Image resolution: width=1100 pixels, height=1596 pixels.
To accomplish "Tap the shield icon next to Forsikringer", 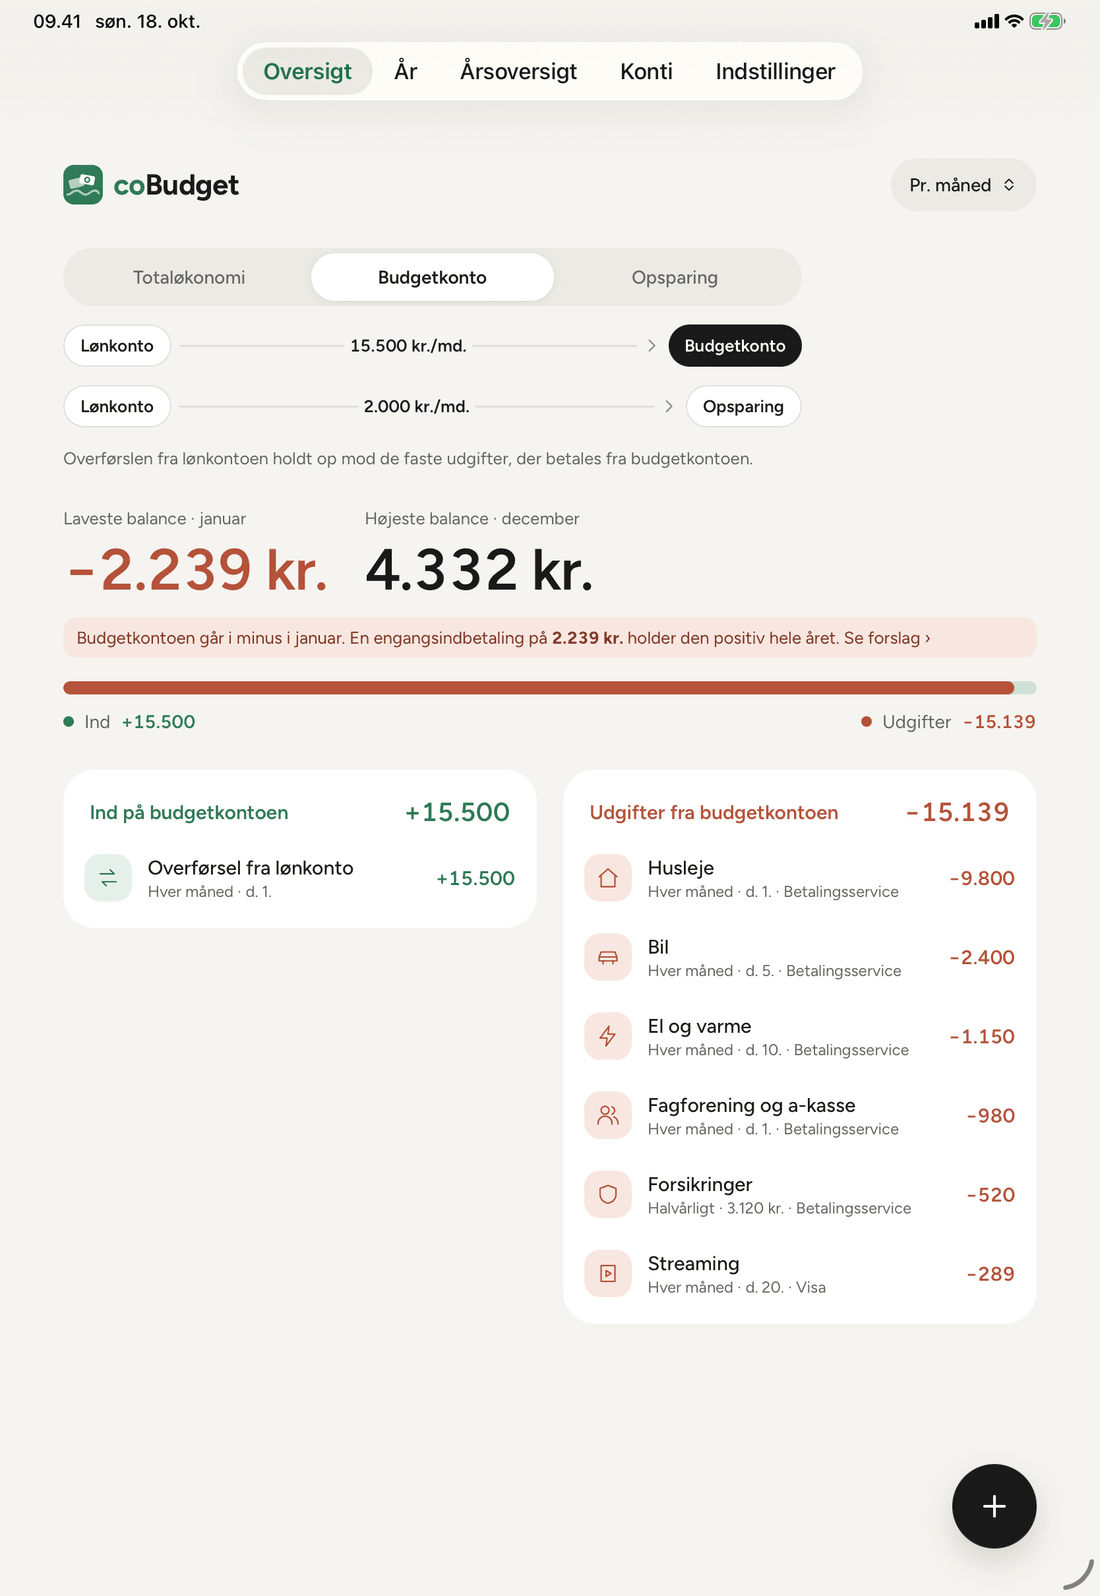I will pos(608,1194).
